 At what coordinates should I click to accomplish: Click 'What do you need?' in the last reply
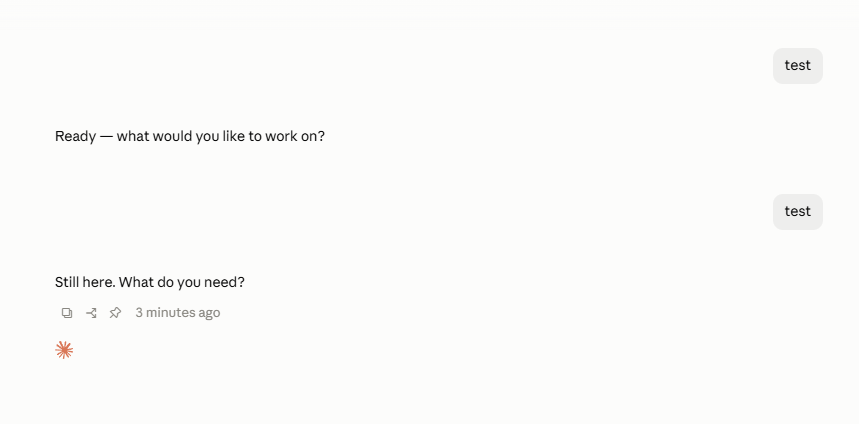[182, 283]
